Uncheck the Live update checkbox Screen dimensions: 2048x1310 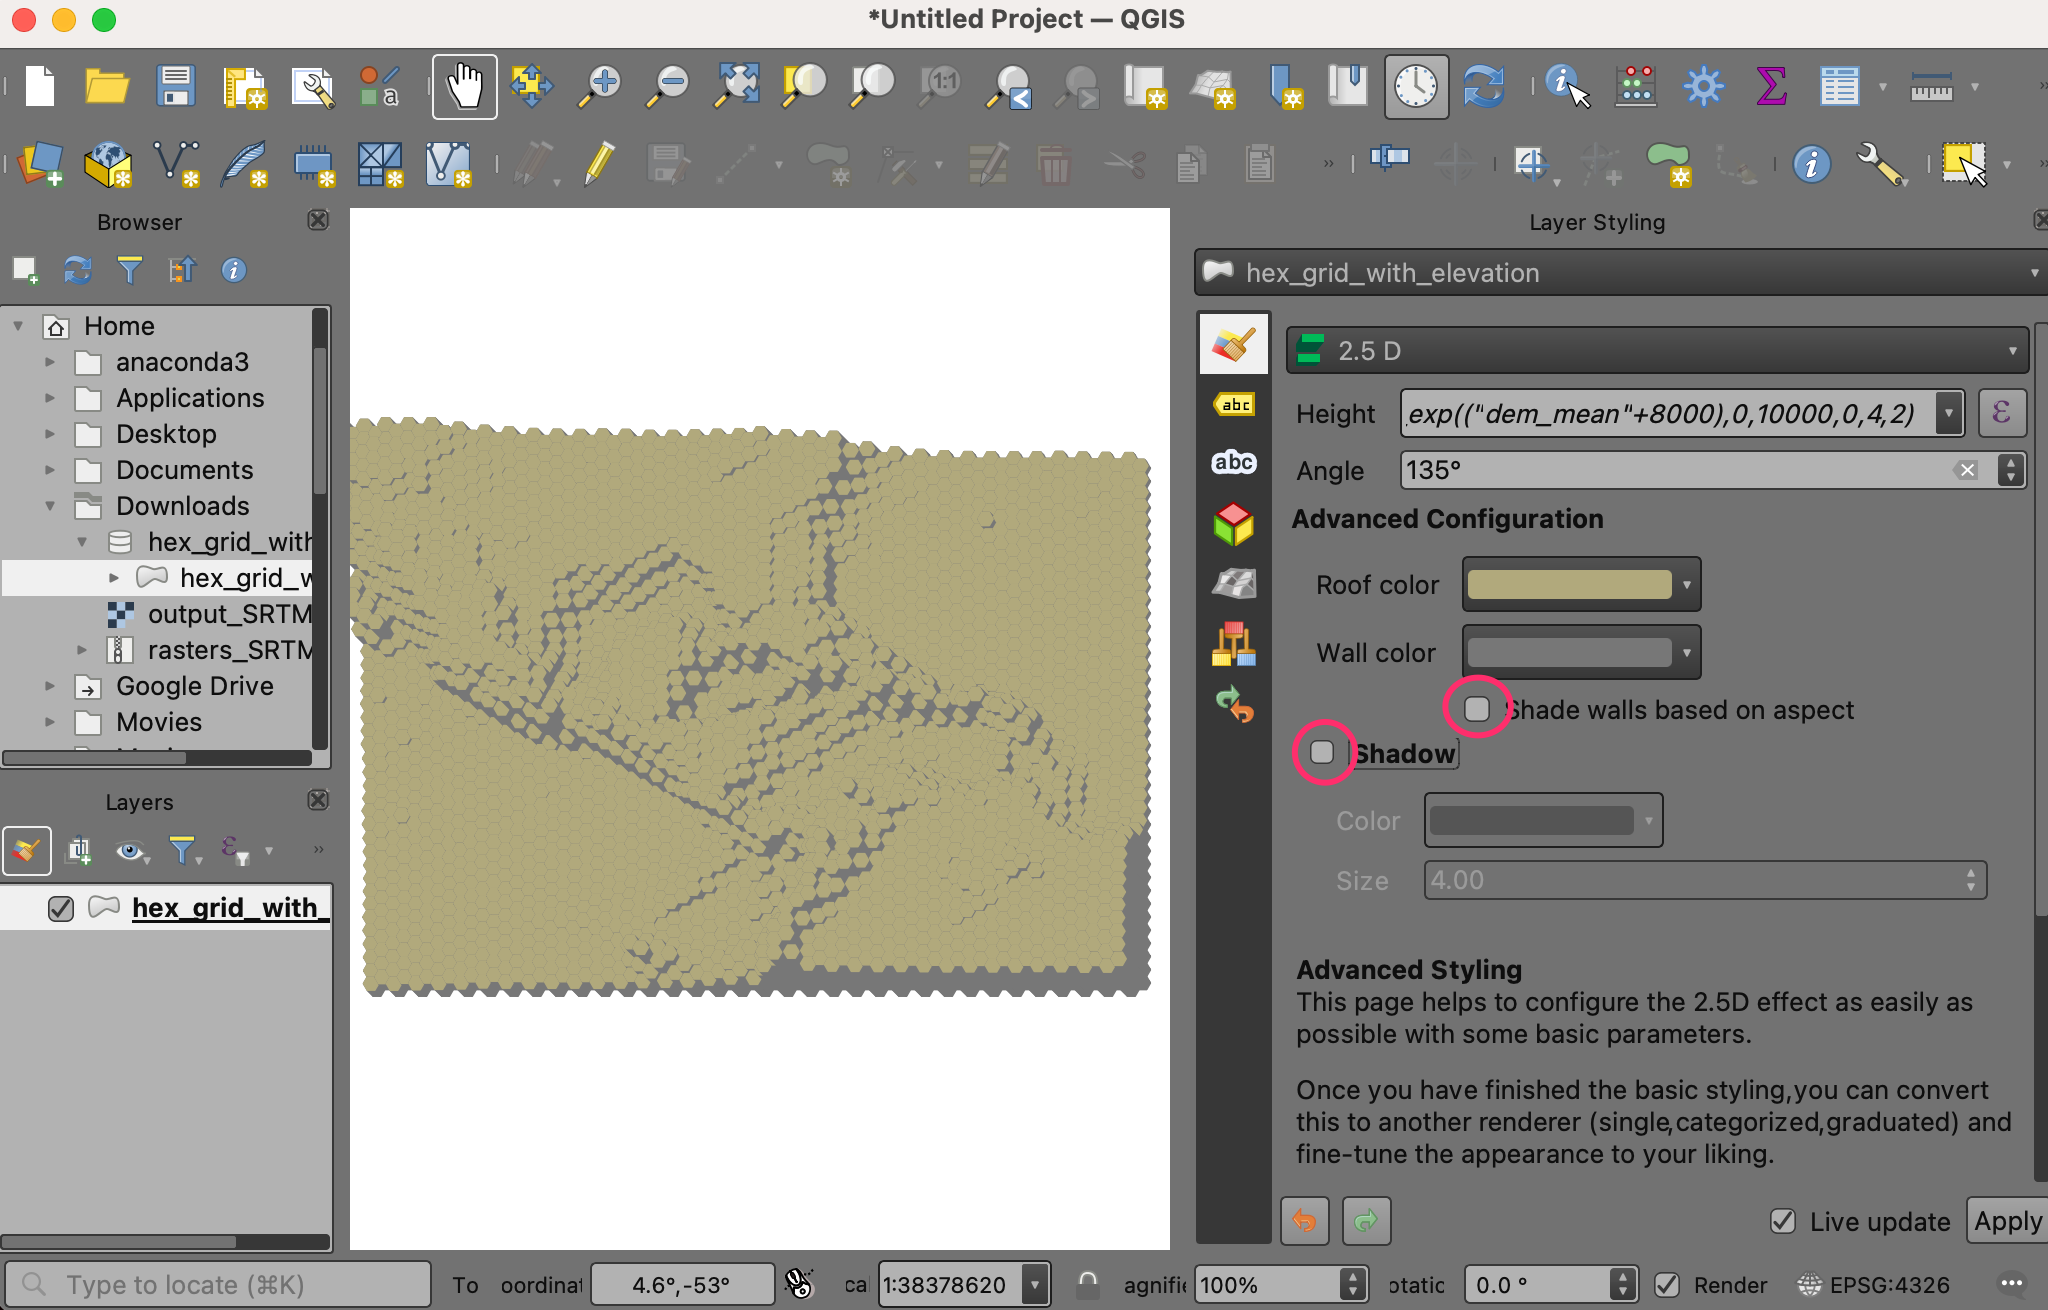click(1783, 1221)
